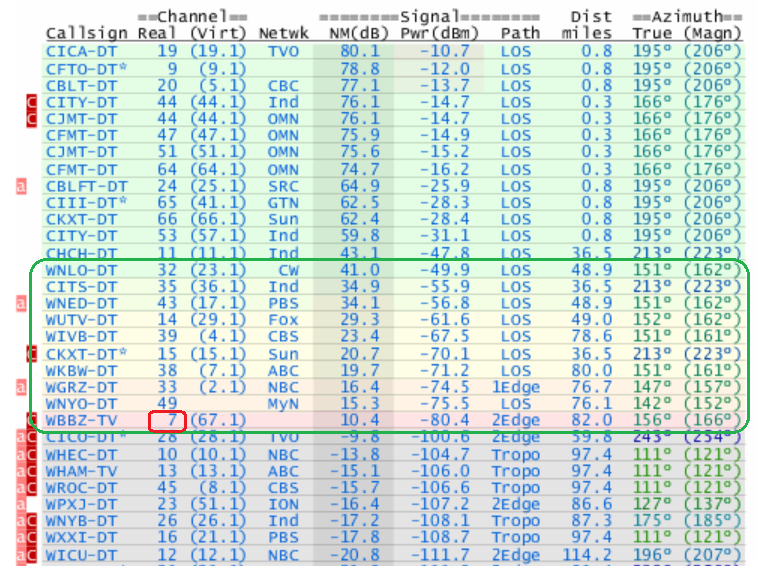
Task: Click MyN network in WNYO-DT row
Action: point(283,404)
